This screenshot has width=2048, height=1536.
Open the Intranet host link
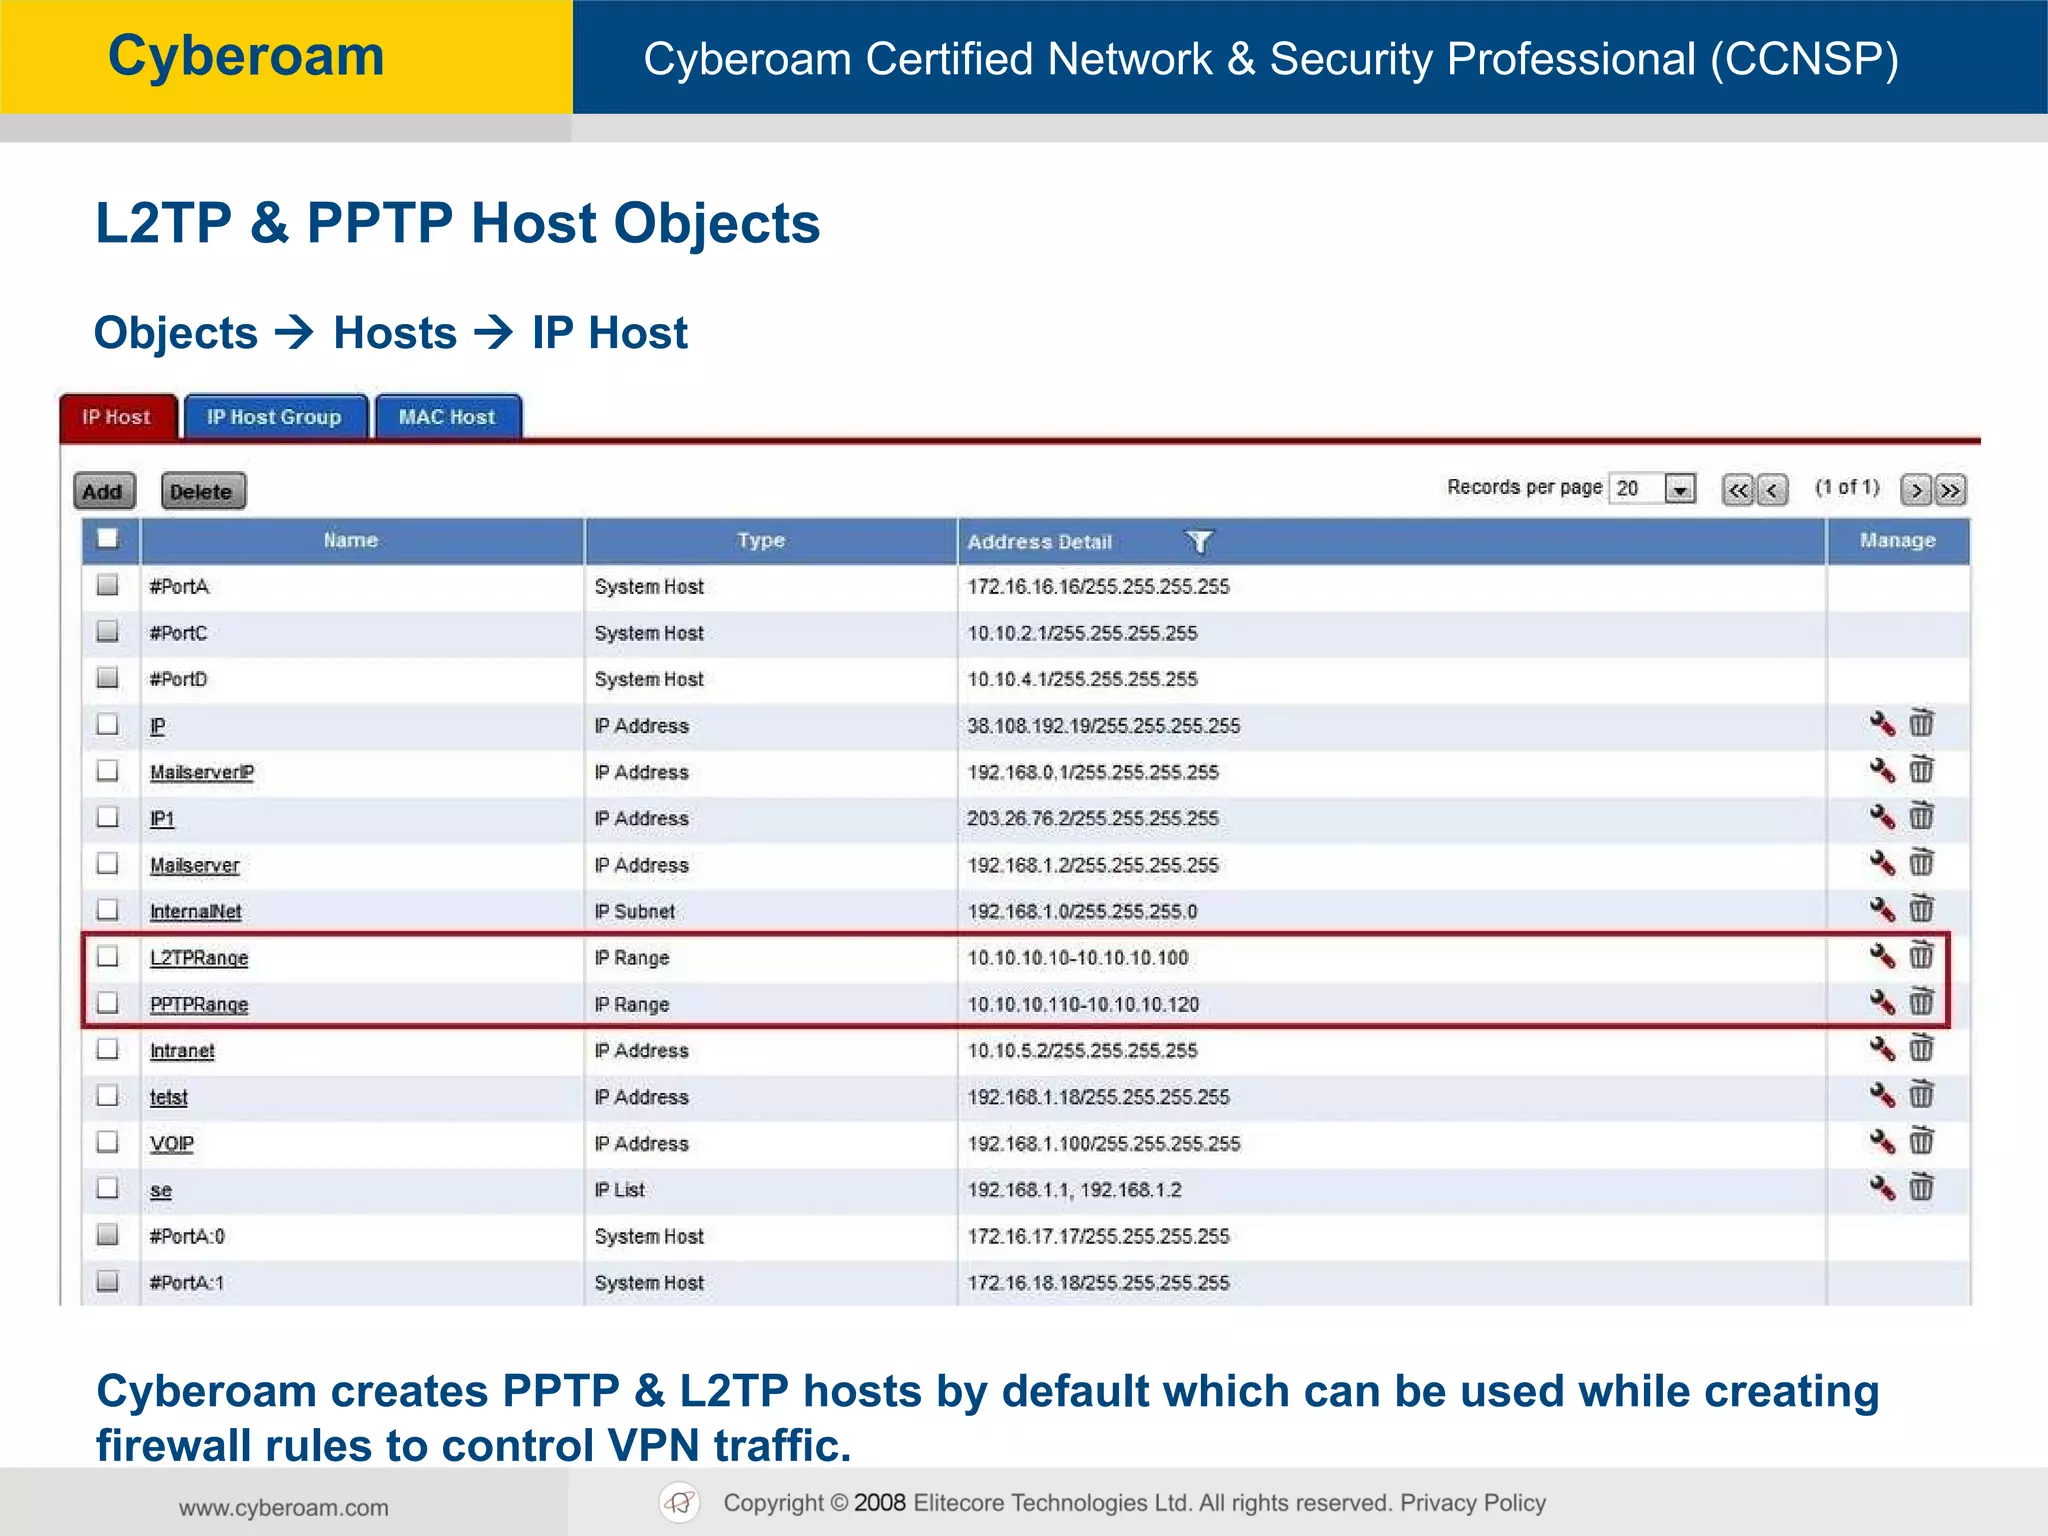pyautogui.click(x=182, y=1051)
